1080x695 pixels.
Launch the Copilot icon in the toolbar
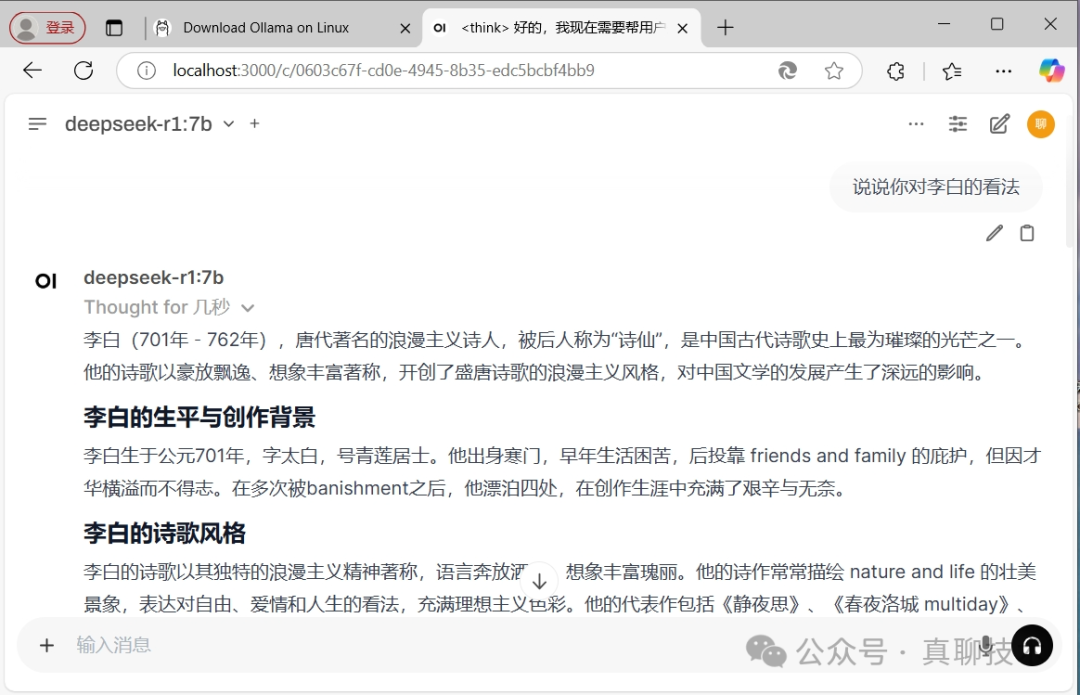[x=1052, y=70]
